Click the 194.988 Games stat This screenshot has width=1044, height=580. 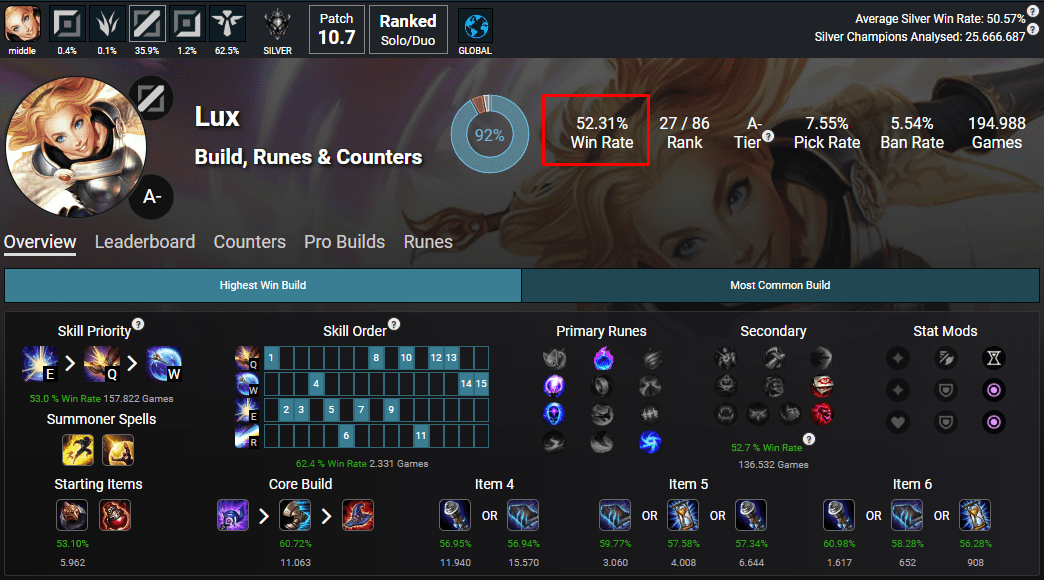[x=997, y=133]
